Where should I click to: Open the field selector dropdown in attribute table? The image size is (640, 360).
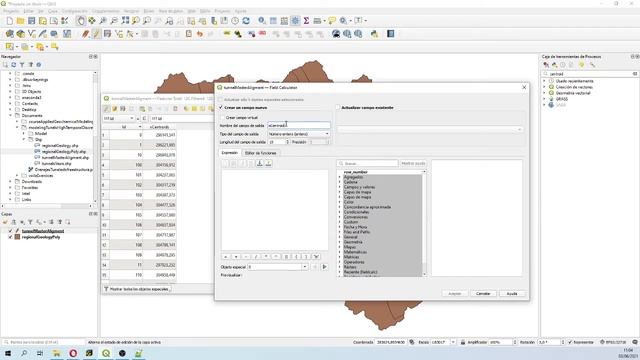tap(118, 118)
